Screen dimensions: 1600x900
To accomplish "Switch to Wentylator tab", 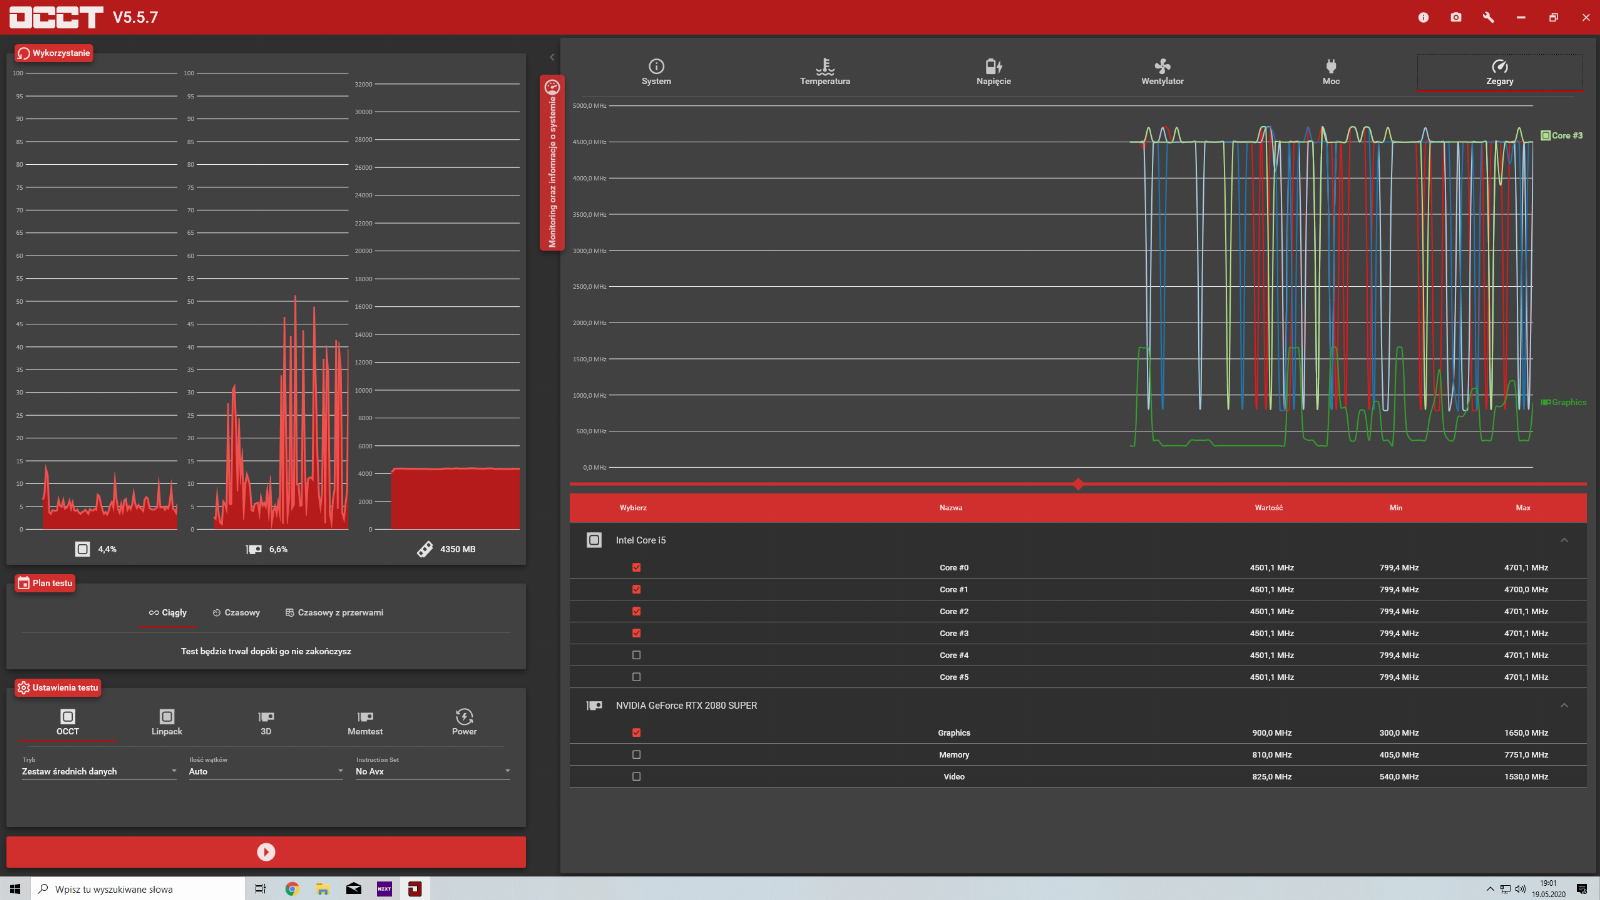I will (x=1162, y=72).
